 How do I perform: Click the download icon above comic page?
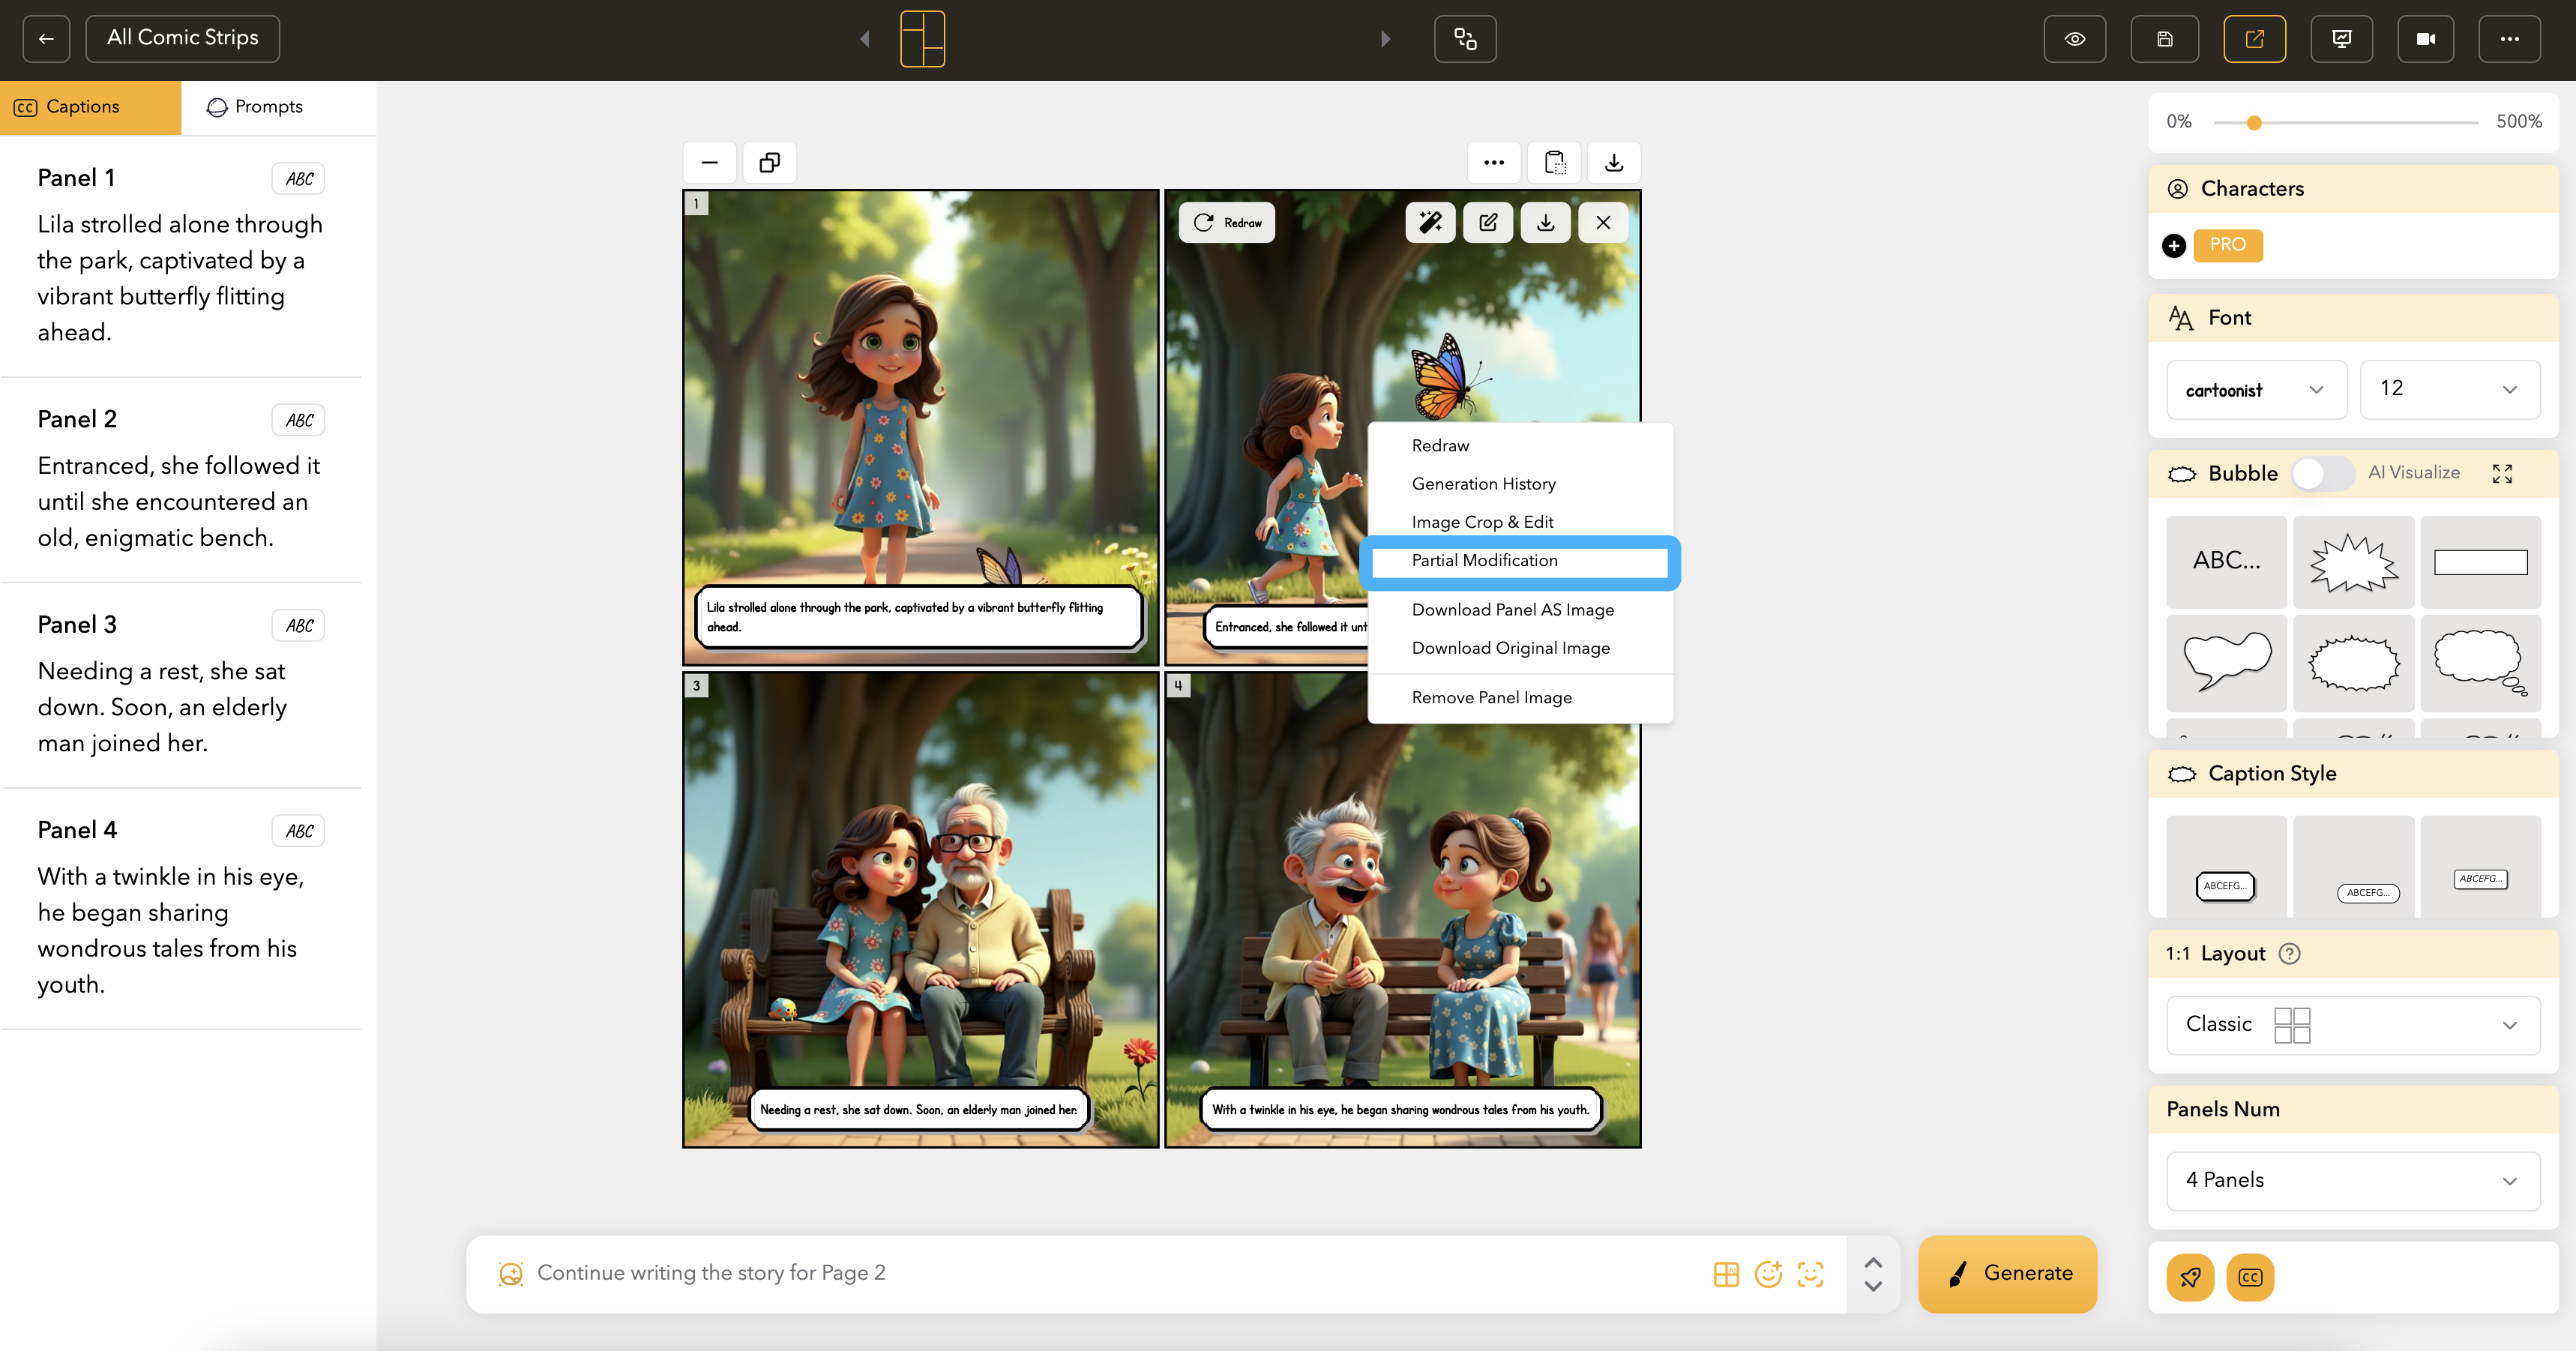(1613, 162)
